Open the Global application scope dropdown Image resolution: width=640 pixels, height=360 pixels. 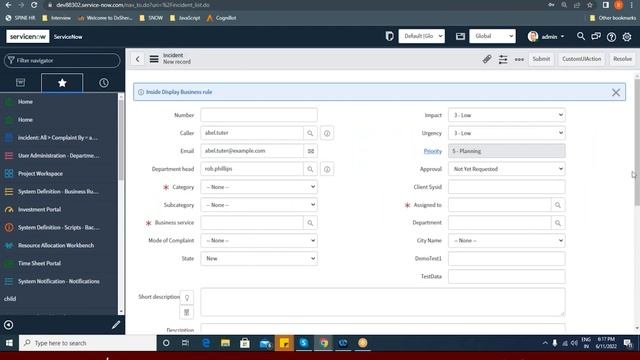pos(493,36)
